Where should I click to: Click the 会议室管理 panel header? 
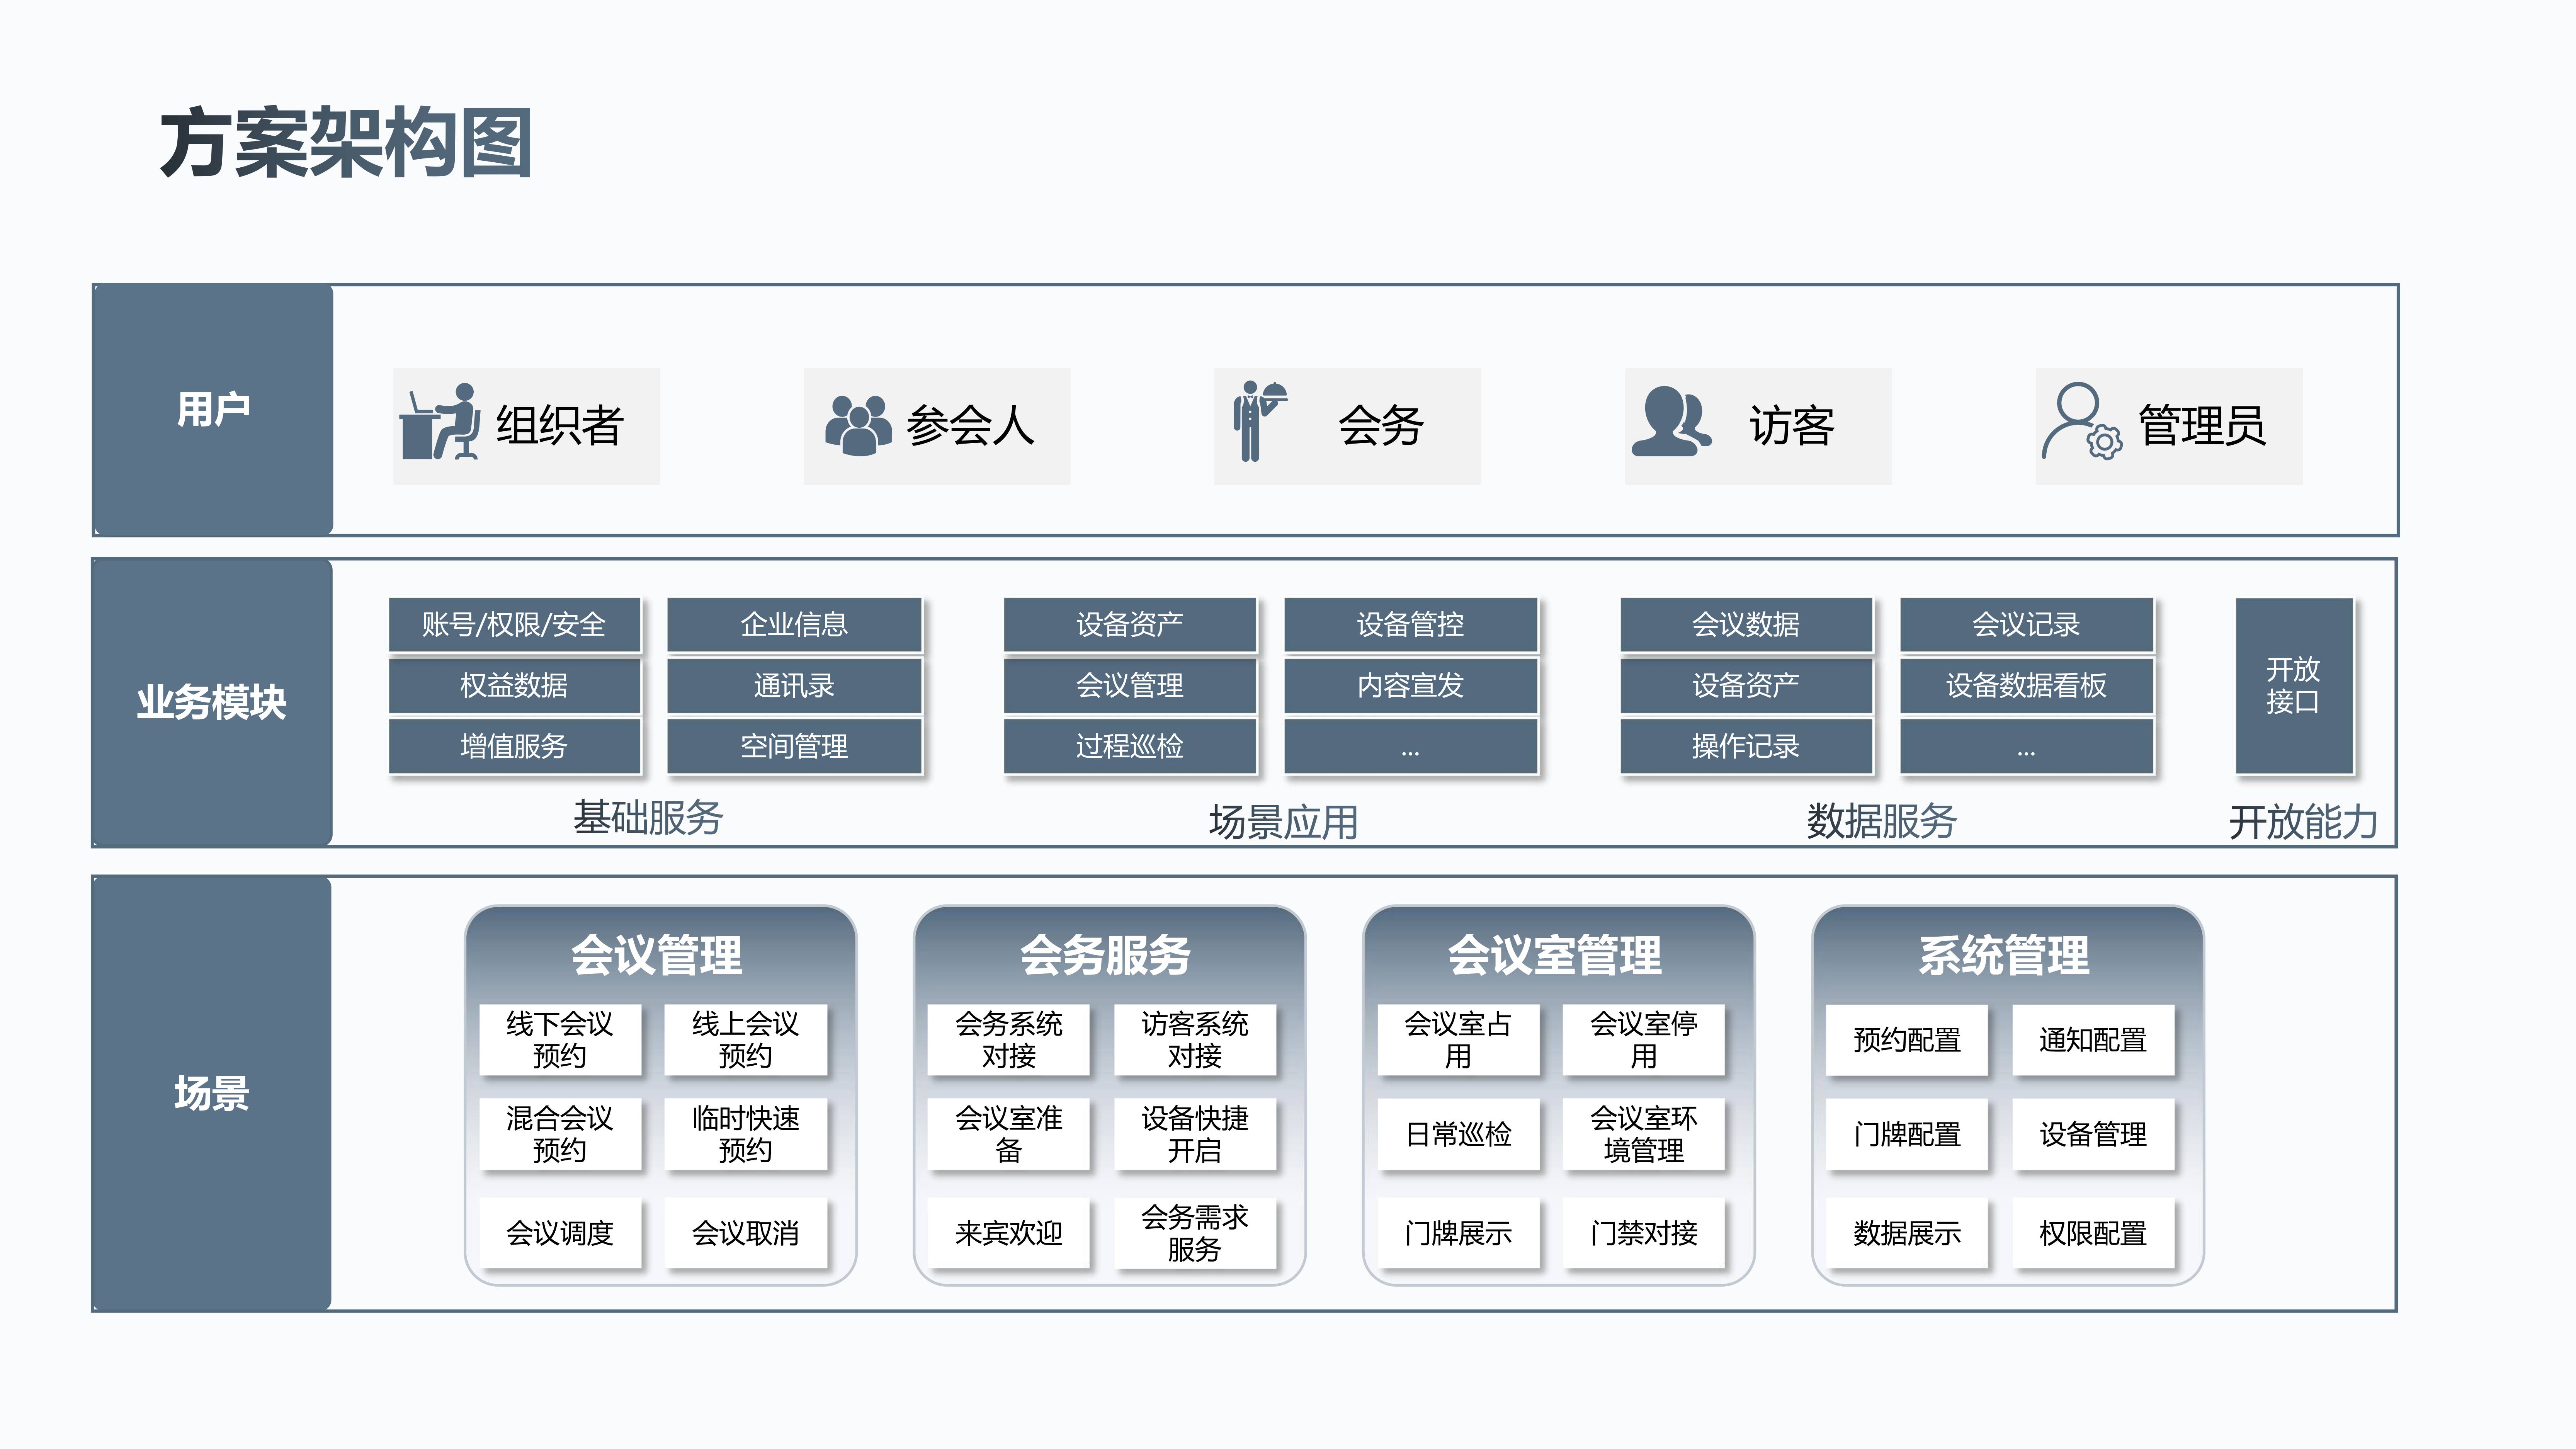coord(1555,955)
